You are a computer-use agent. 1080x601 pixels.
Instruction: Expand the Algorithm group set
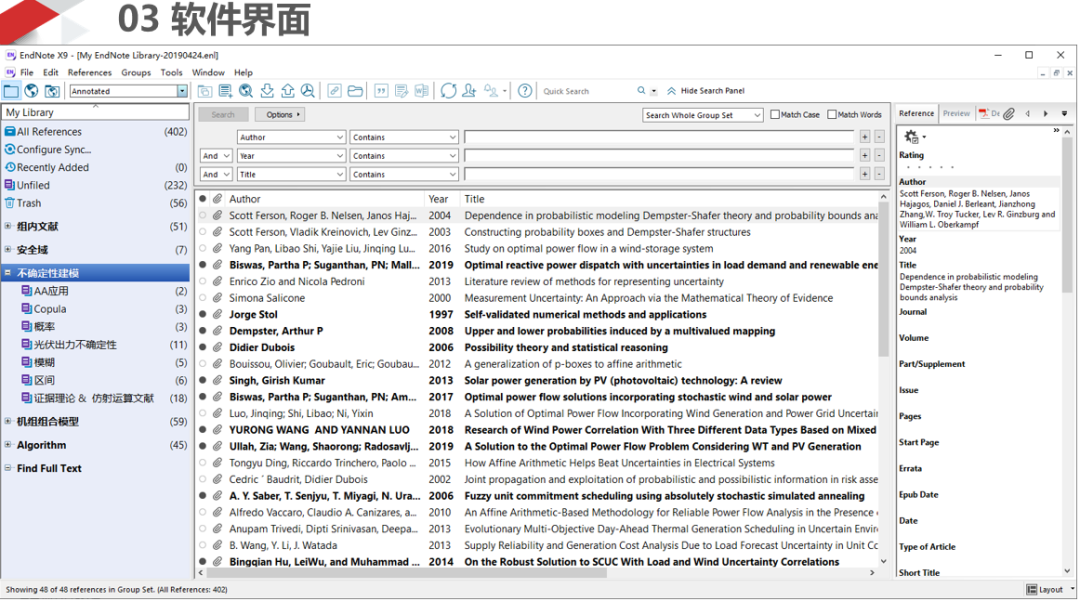click(x=8, y=445)
